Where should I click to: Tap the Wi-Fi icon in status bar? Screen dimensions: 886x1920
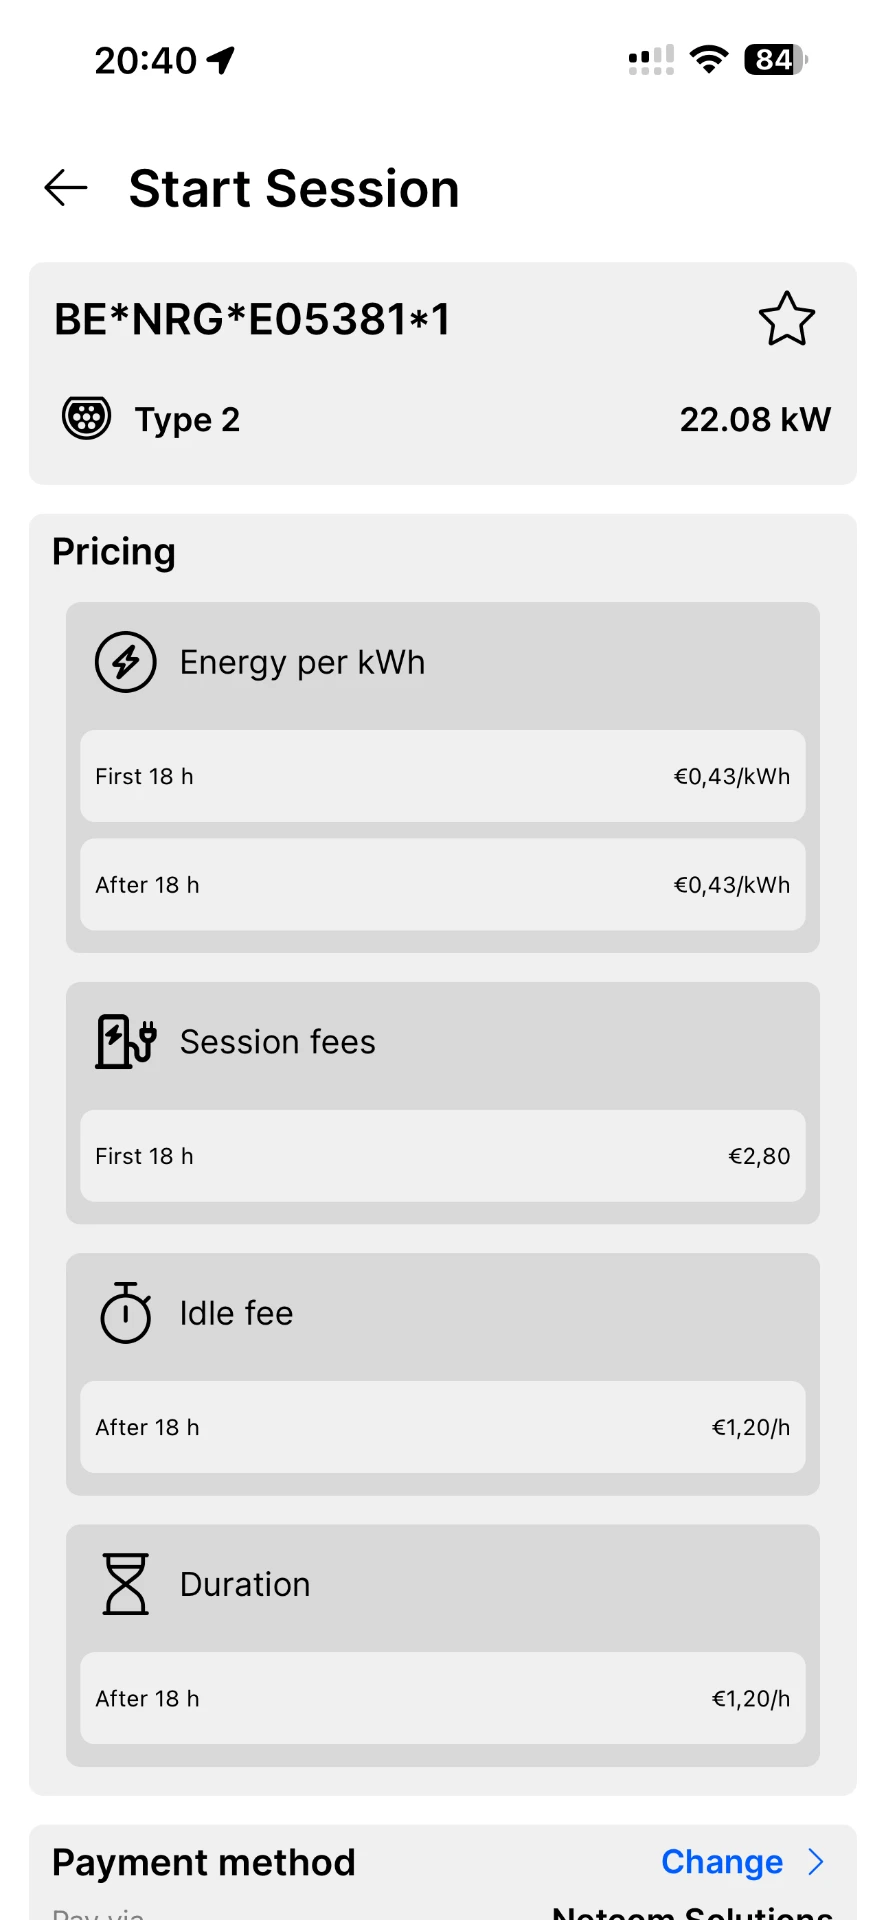click(x=709, y=60)
